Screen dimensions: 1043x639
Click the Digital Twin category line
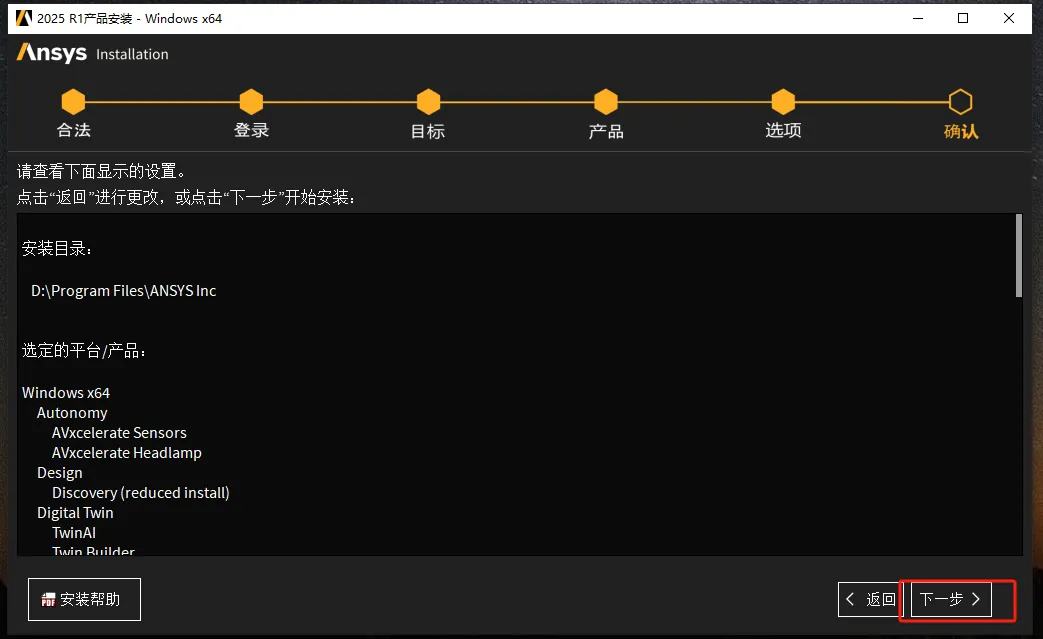[75, 513]
